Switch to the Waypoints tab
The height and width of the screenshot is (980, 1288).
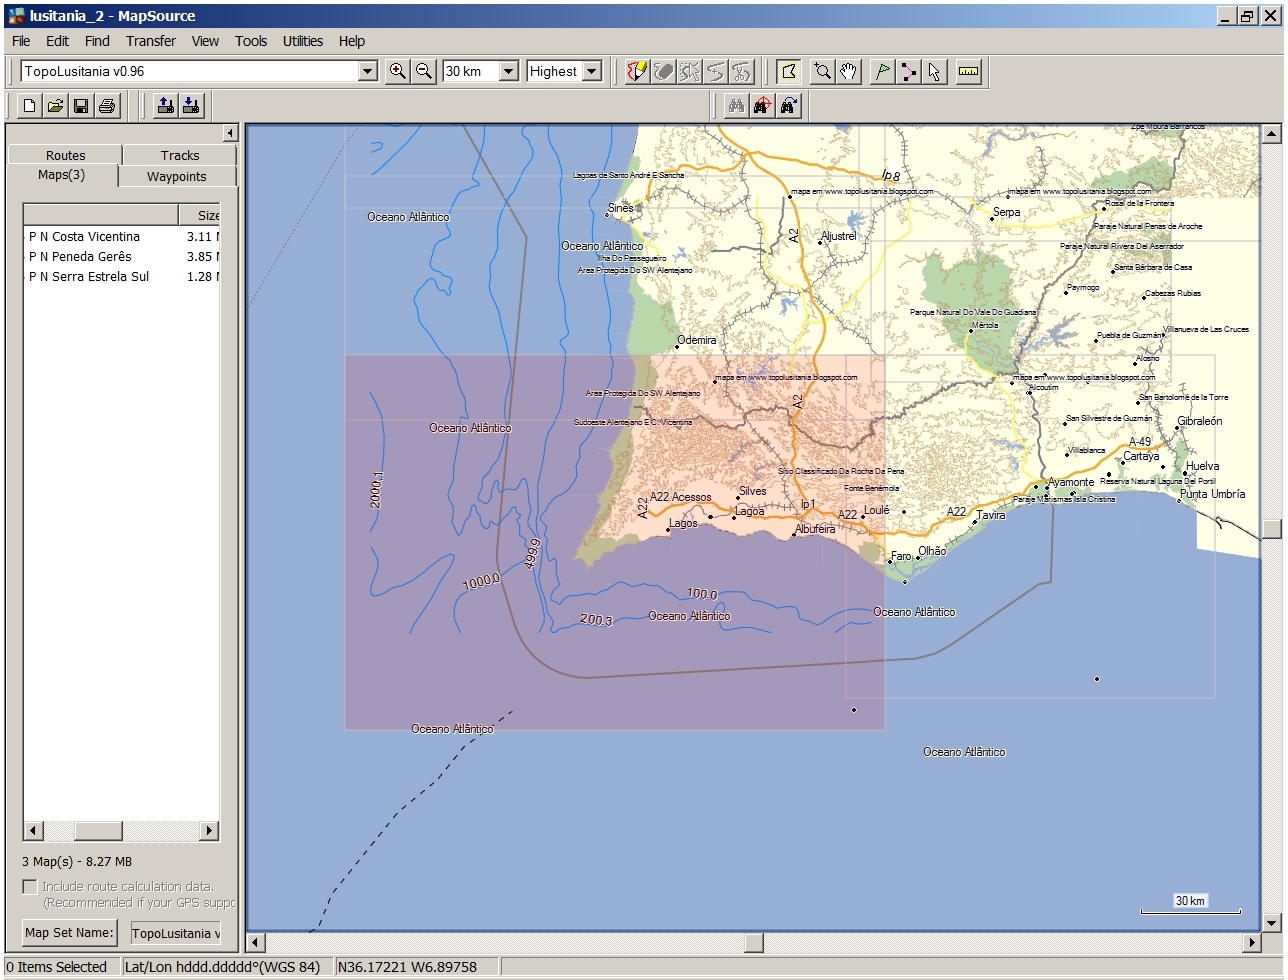click(x=177, y=176)
